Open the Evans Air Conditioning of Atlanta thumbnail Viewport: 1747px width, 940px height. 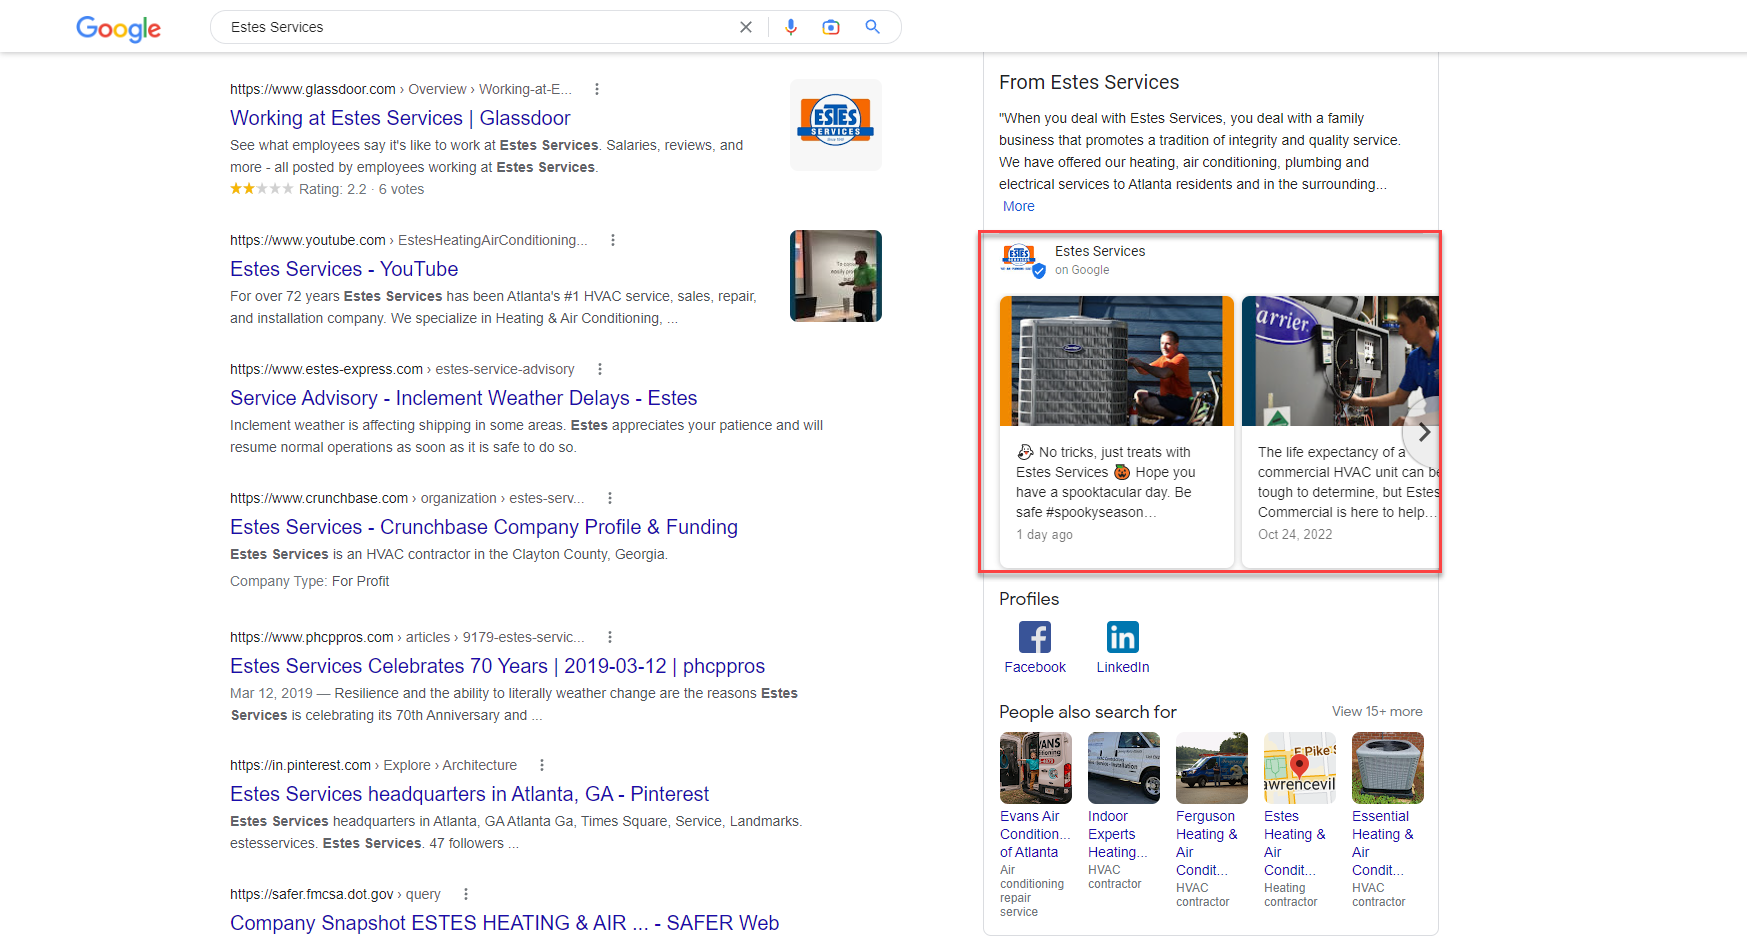(1036, 768)
